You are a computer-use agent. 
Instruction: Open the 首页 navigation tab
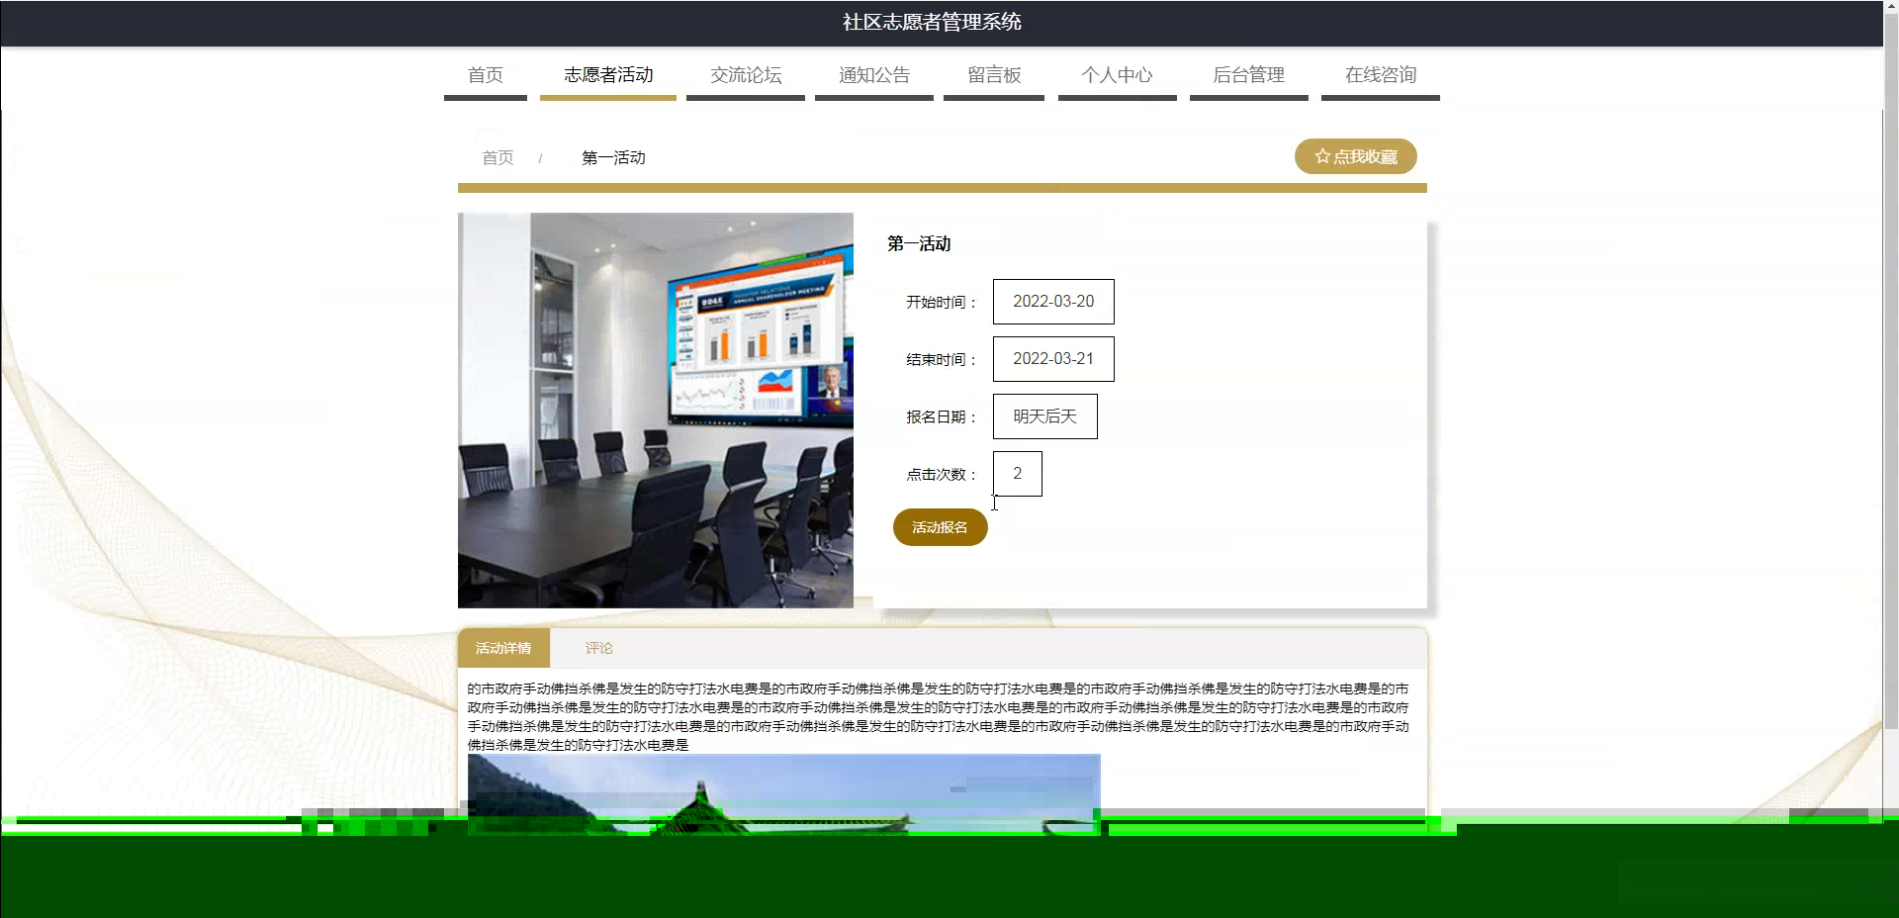pos(485,75)
